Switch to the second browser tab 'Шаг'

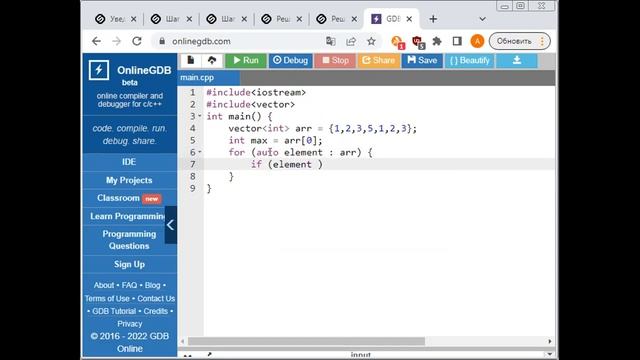[171, 19]
